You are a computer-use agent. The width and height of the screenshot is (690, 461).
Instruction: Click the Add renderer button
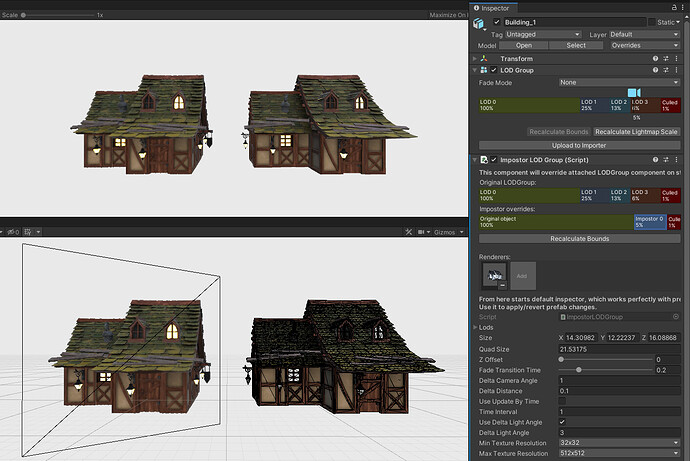click(523, 276)
